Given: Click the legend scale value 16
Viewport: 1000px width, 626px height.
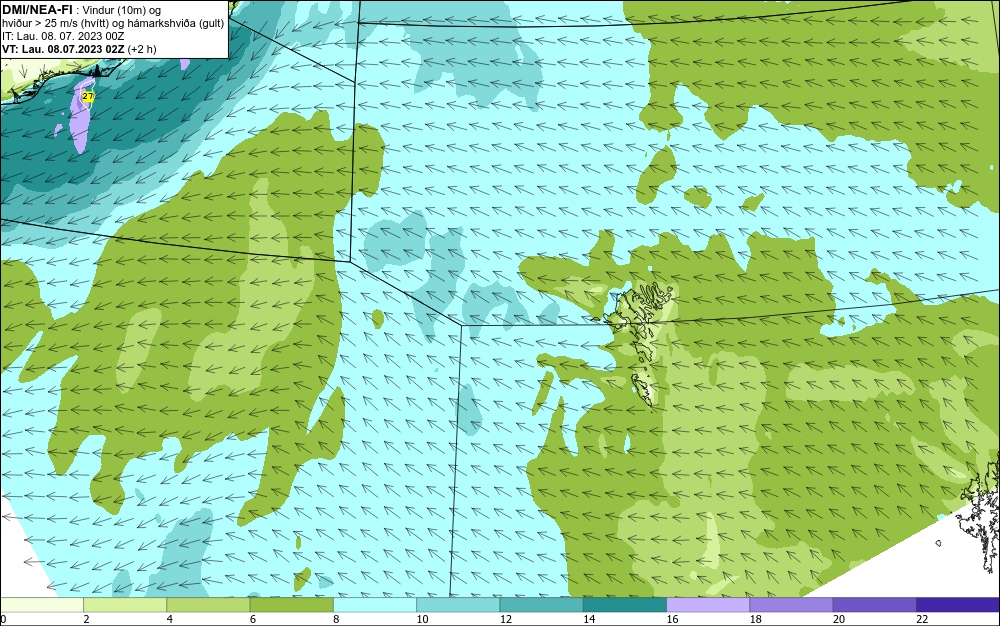Looking at the screenshot, I should 672,619.
